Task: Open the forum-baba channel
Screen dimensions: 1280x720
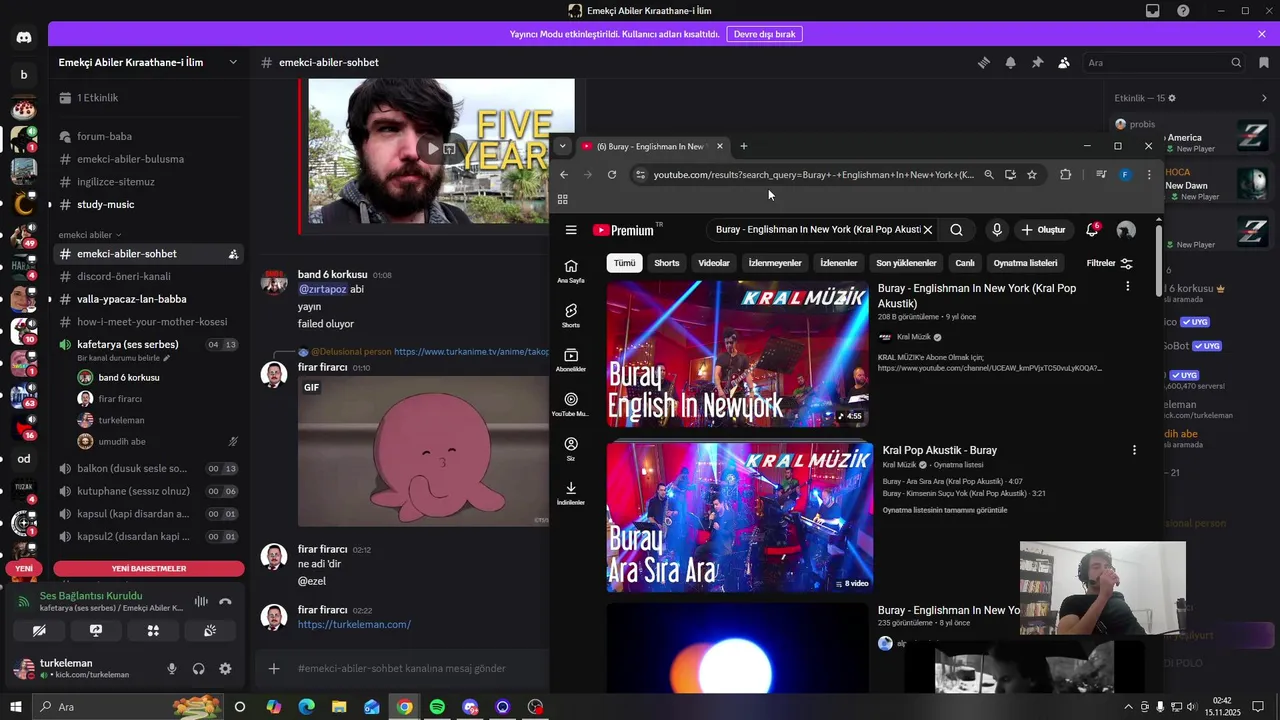Action: coord(150,136)
